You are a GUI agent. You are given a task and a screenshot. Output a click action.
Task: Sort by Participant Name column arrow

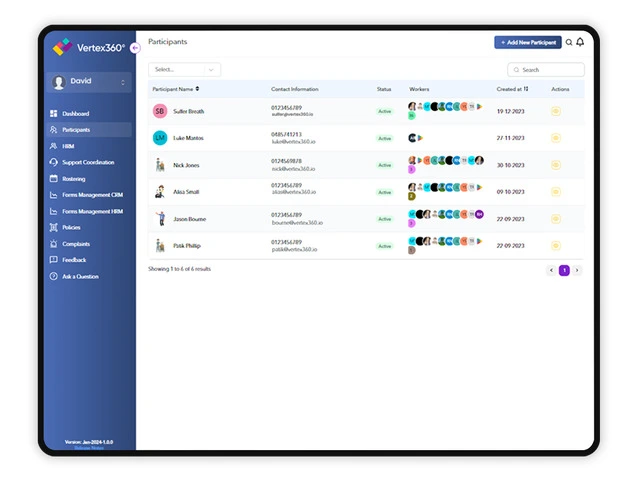coord(197,89)
